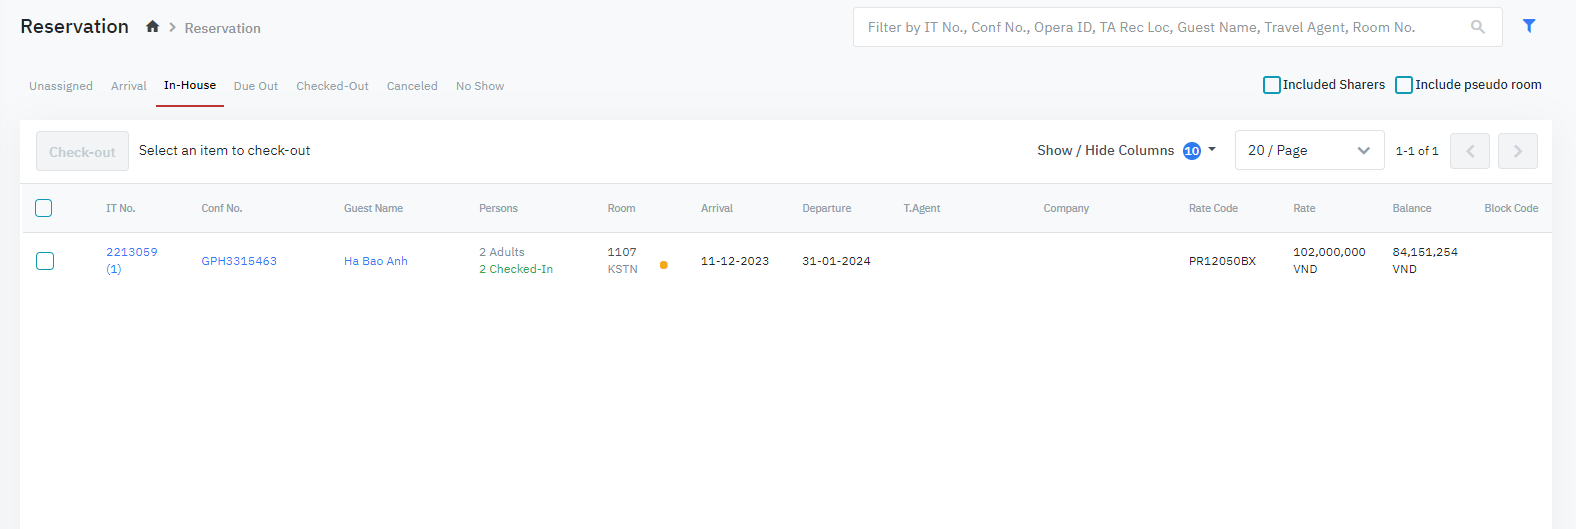This screenshot has height=529, width=1576.
Task: Click rate code PR12050BX
Action: point(1222,261)
